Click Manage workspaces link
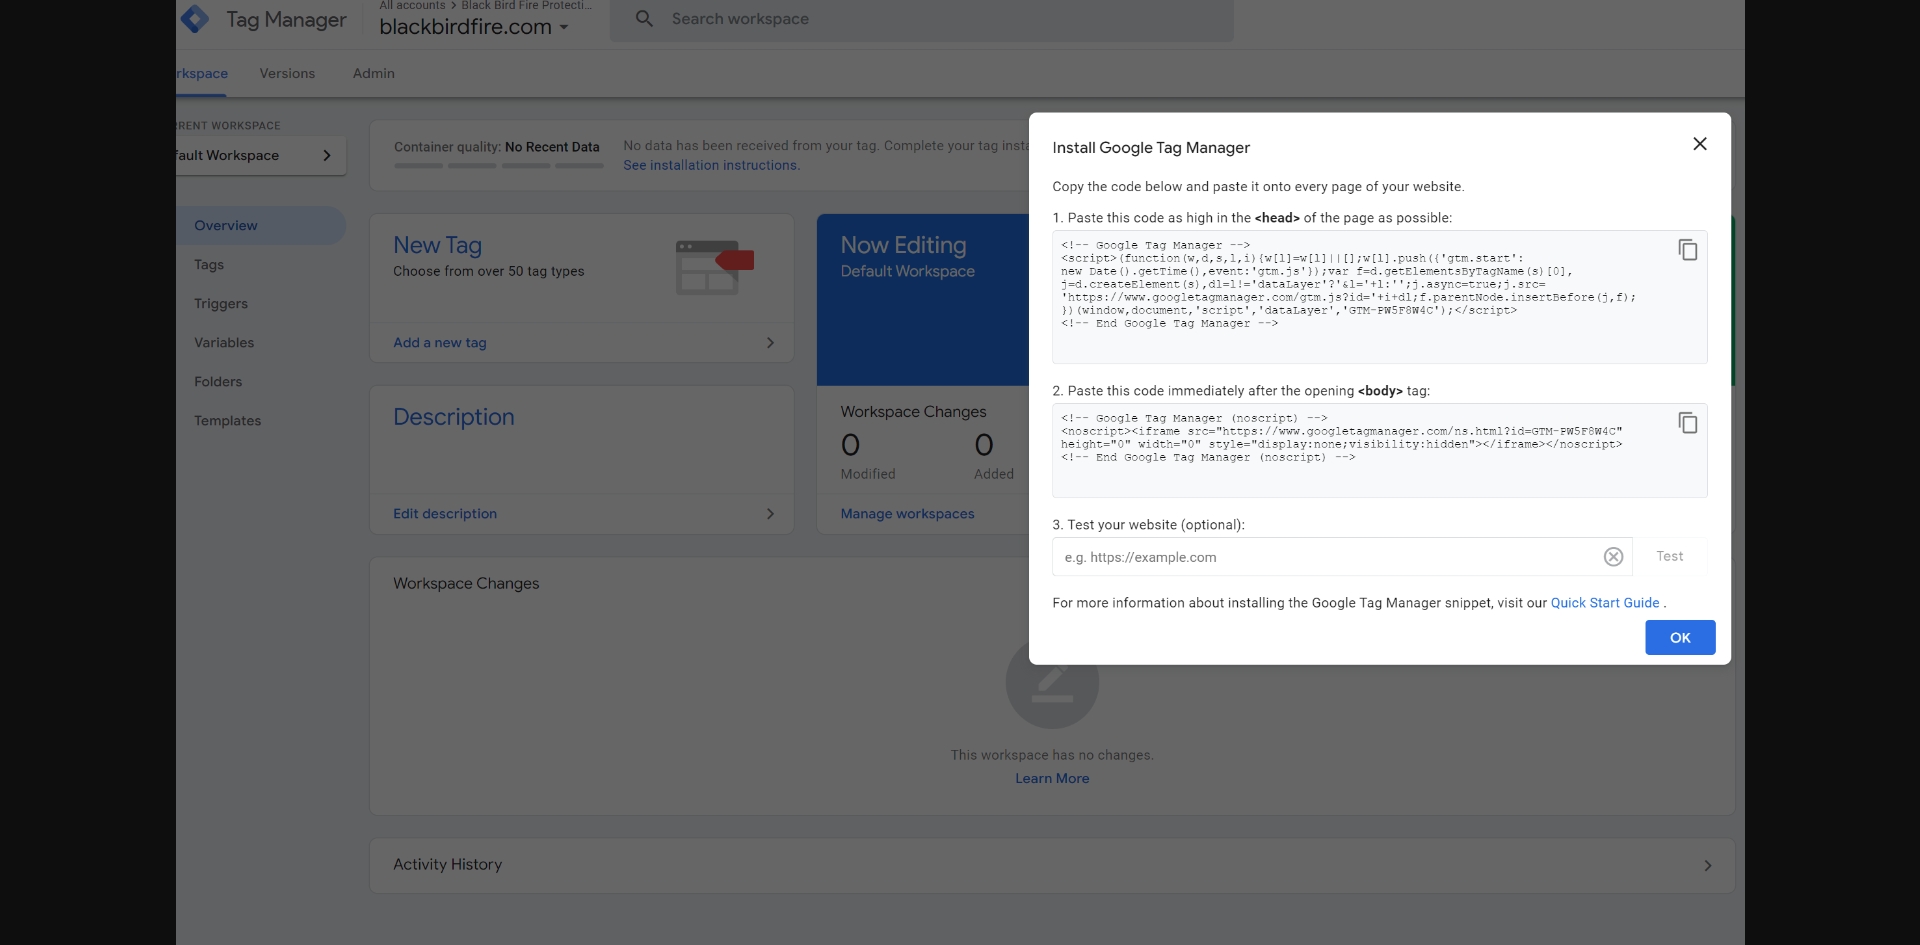 pos(907,513)
